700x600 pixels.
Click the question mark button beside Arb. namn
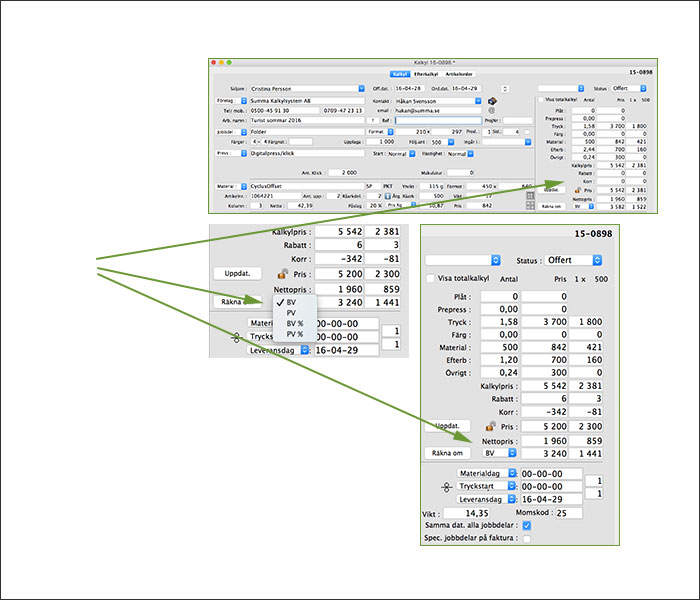[x=372, y=121]
